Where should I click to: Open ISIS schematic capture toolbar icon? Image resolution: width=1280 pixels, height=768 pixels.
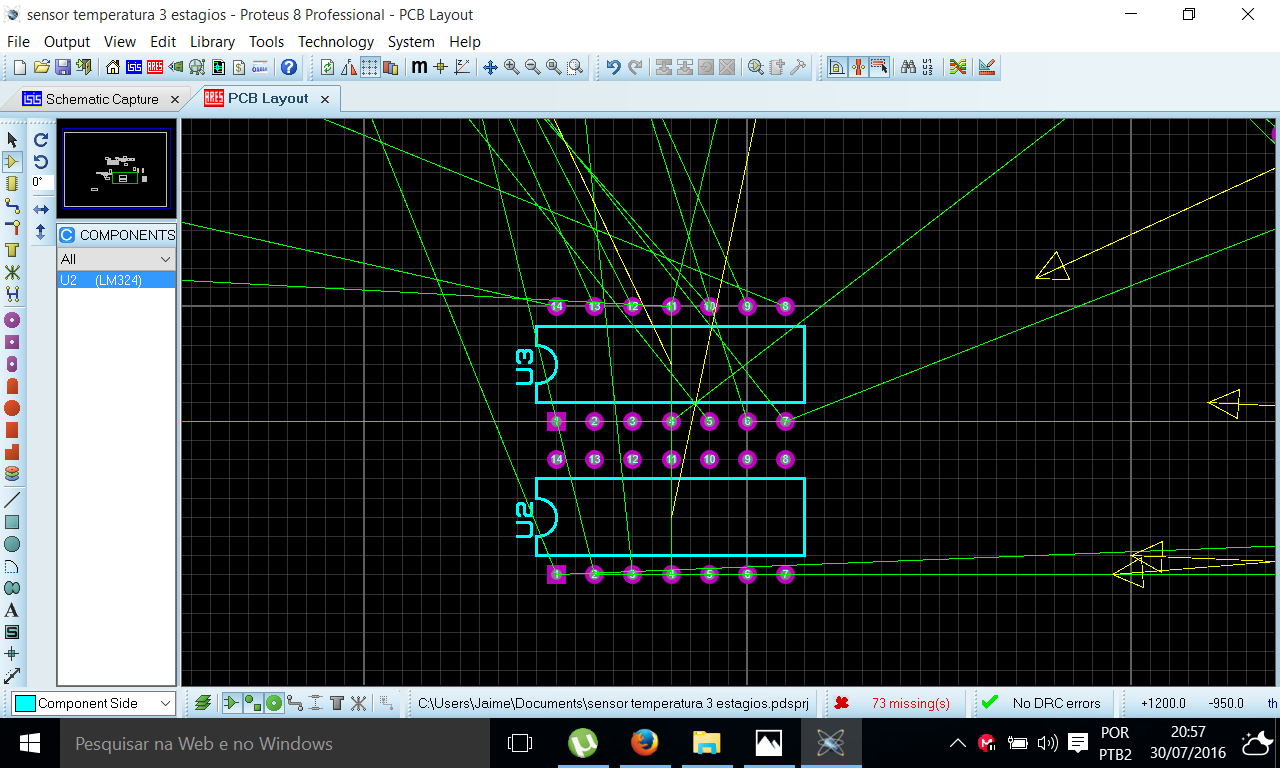tap(134, 67)
